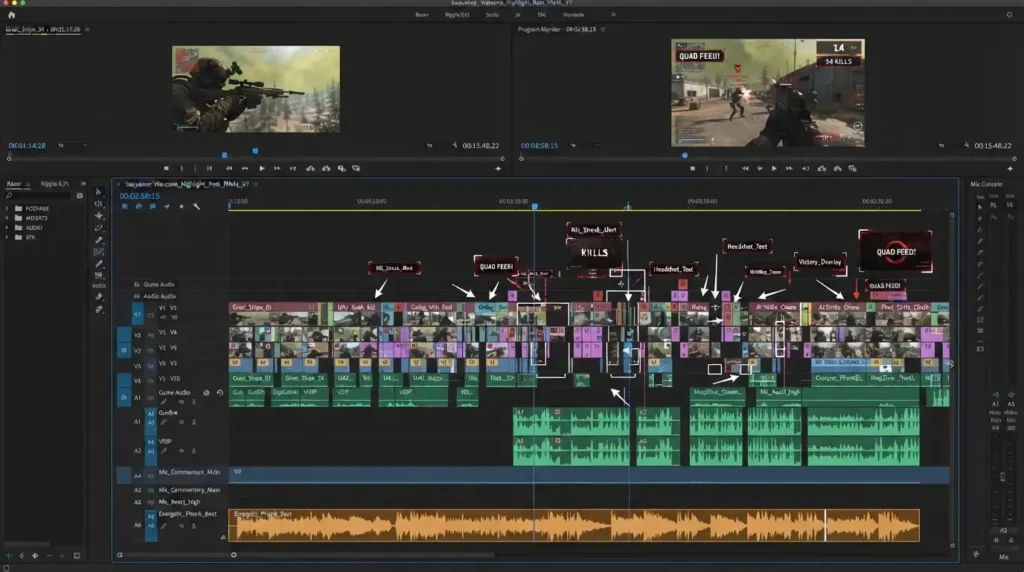1024x572 pixels.
Task: Select the Track Select tool below the arrow
Action: pos(99,204)
